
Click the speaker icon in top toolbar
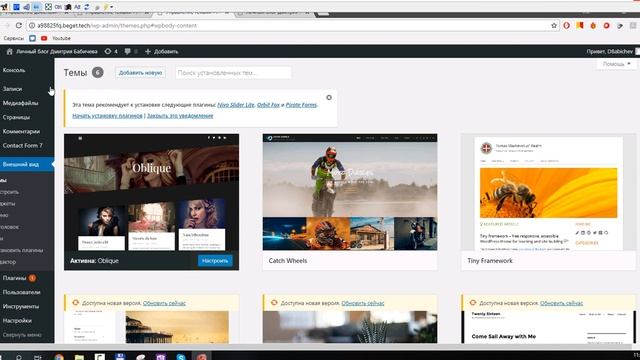[27, 7]
